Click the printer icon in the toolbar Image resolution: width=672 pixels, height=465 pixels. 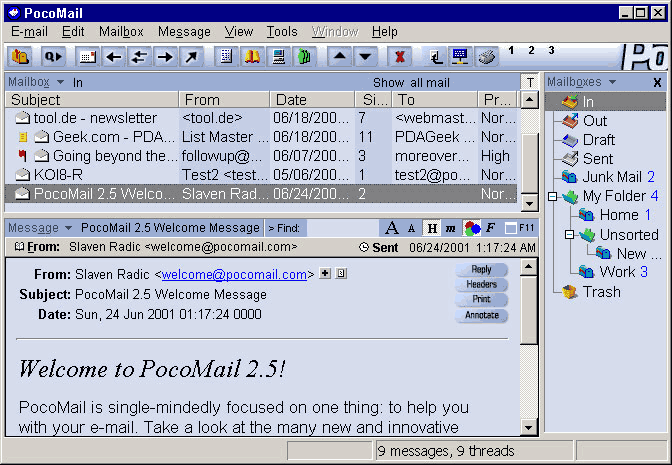pyautogui.click(x=486, y=56)
